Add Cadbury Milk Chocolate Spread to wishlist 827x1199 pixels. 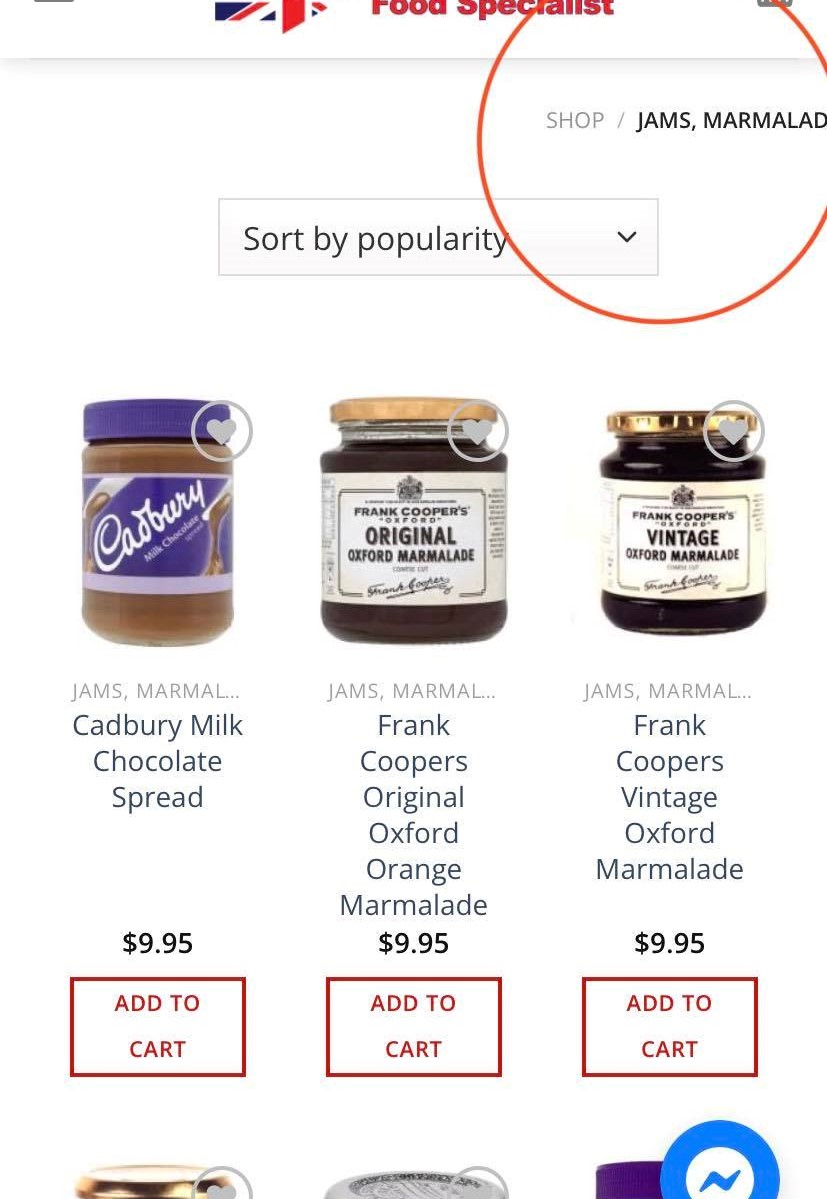(x=221, y=431)
